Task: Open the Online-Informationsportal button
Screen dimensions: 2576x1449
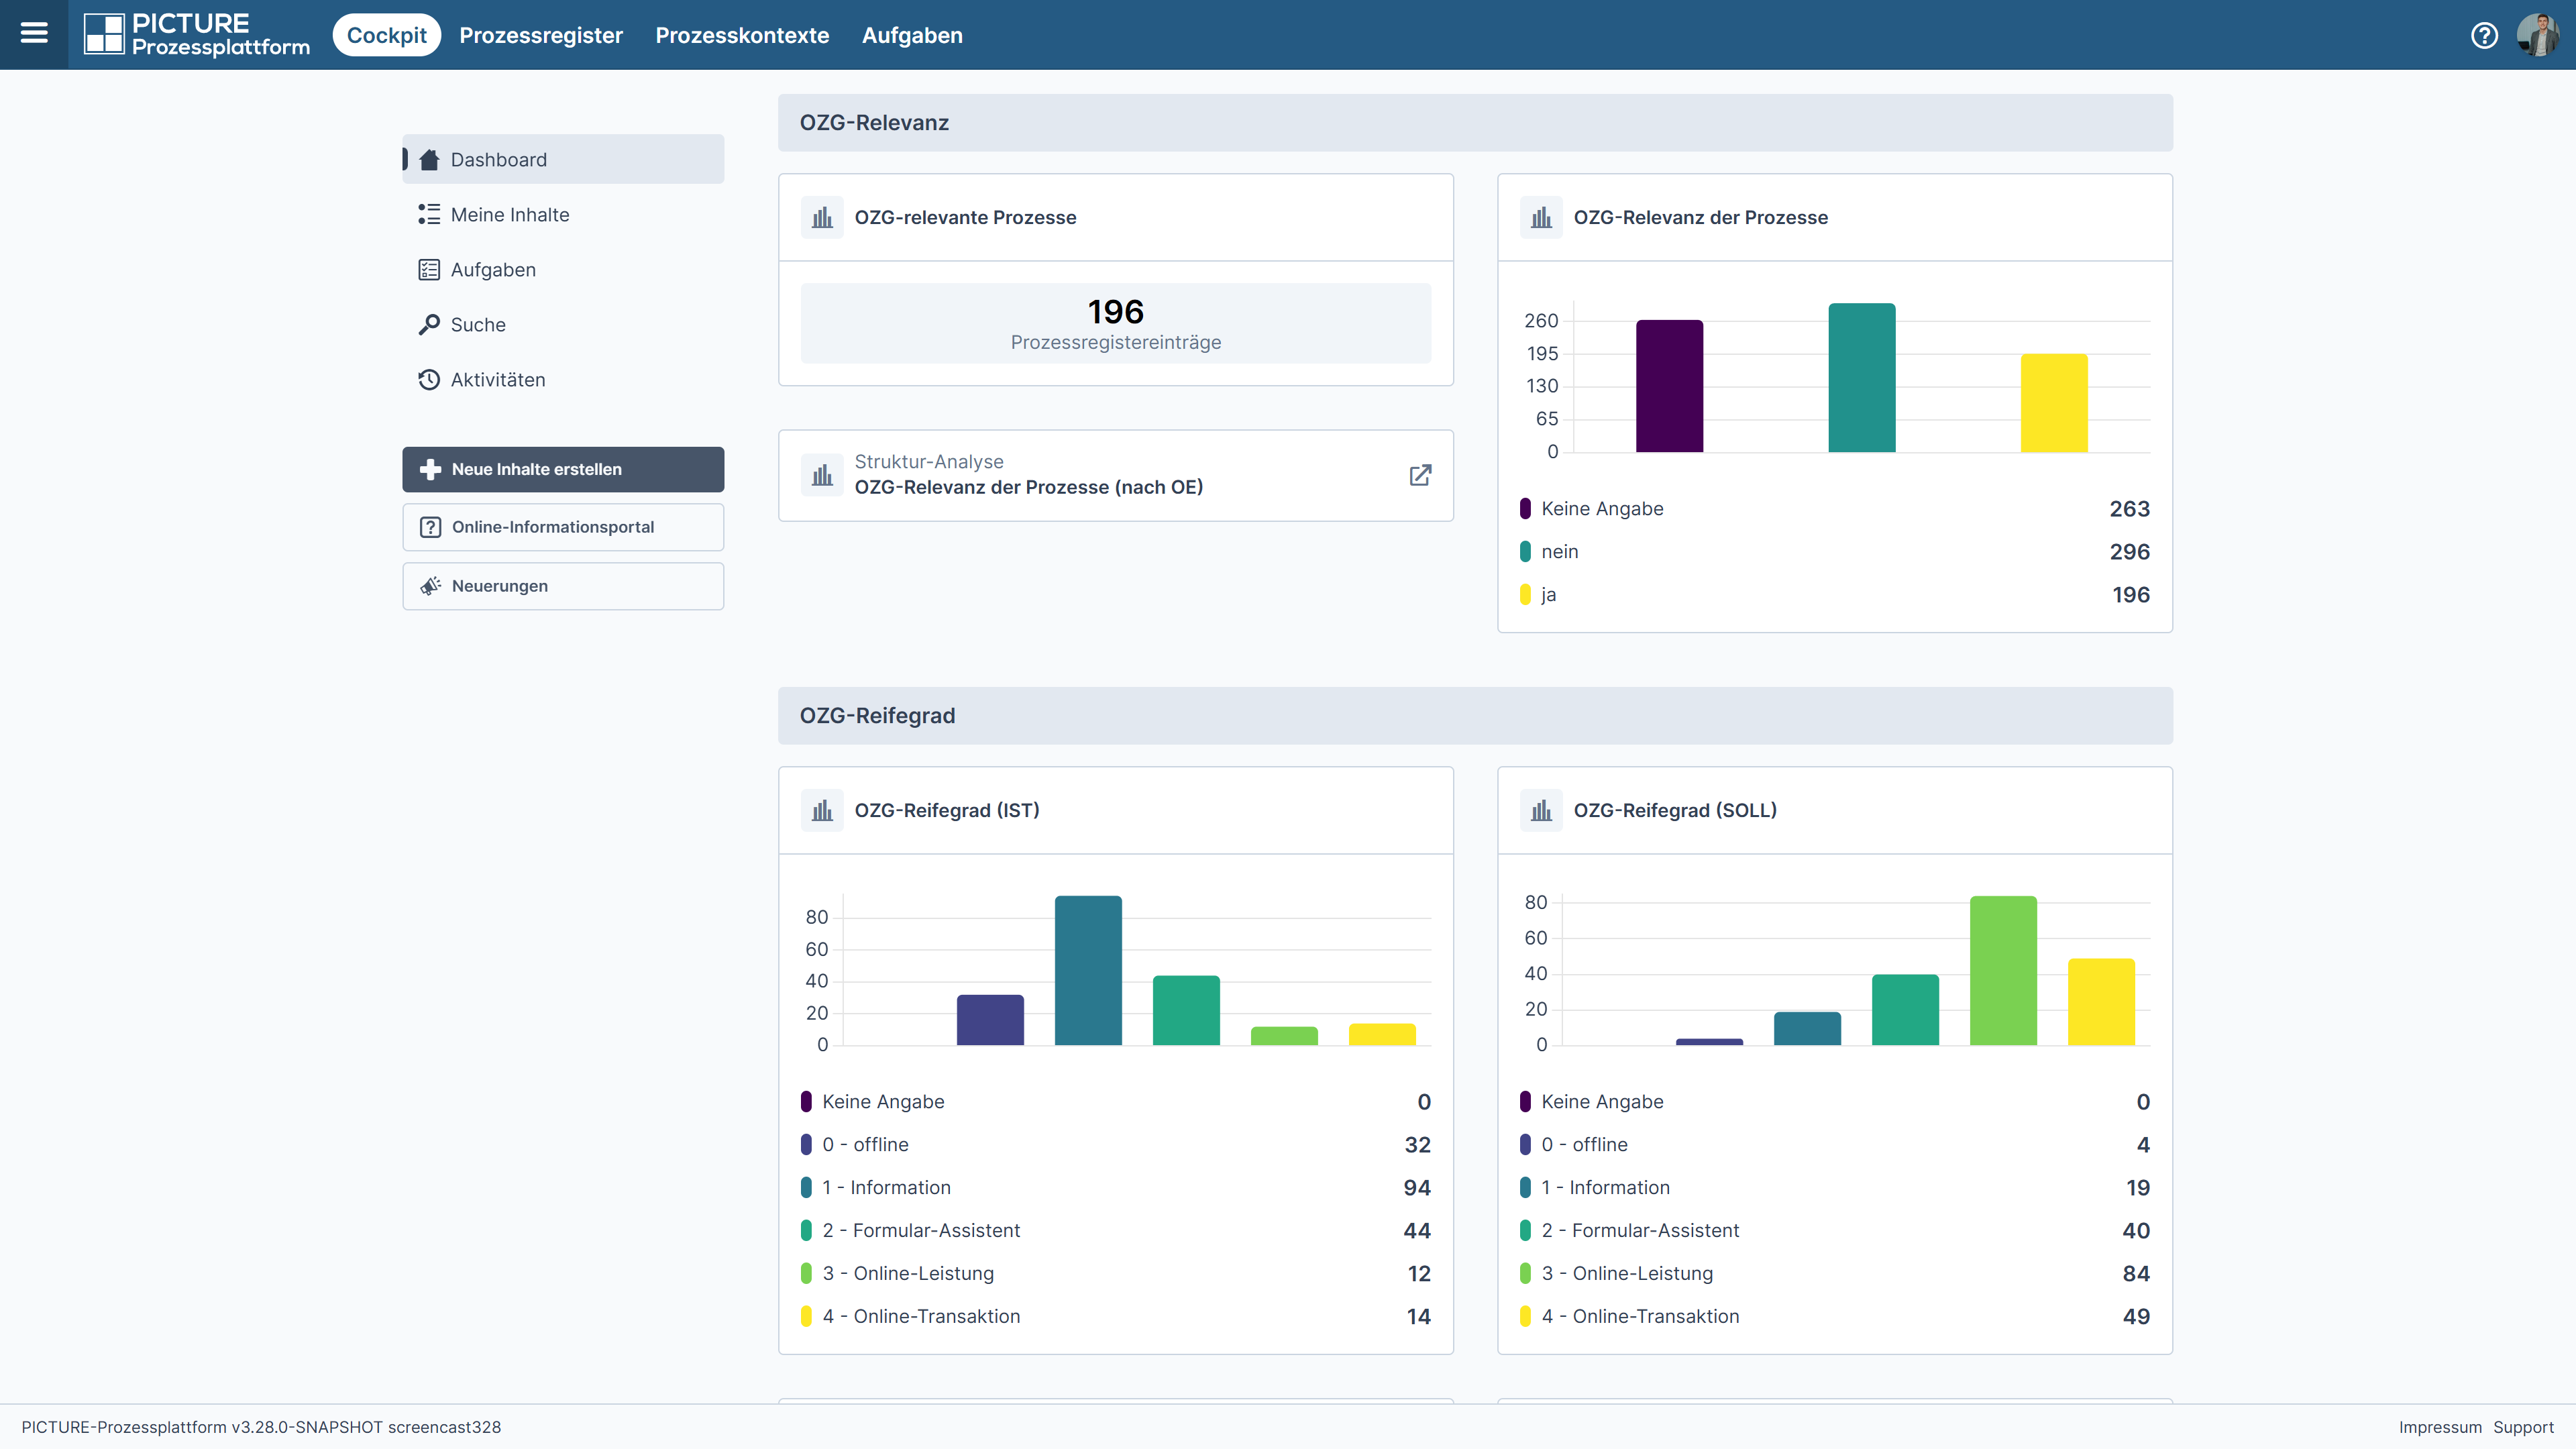Action: point(563,527)
